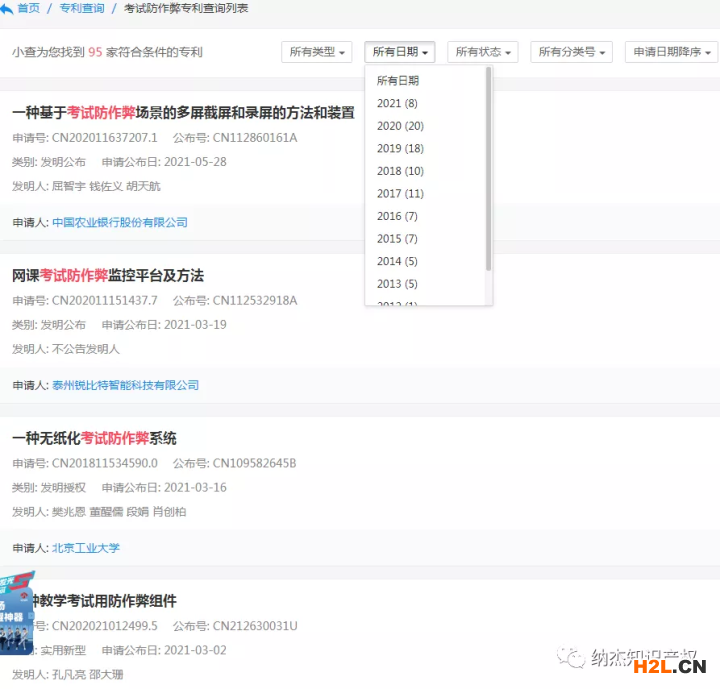Image resolution: width=720 pixels, height=689 pixels.
Task: Change sorting via 申请日期降序 dropdown
Action: 671,52
